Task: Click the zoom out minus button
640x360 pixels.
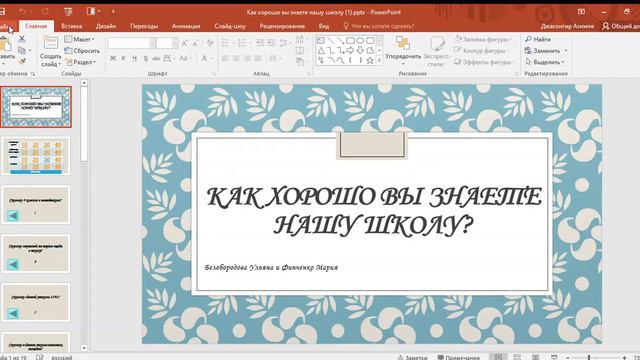Action: click(567, 358)
